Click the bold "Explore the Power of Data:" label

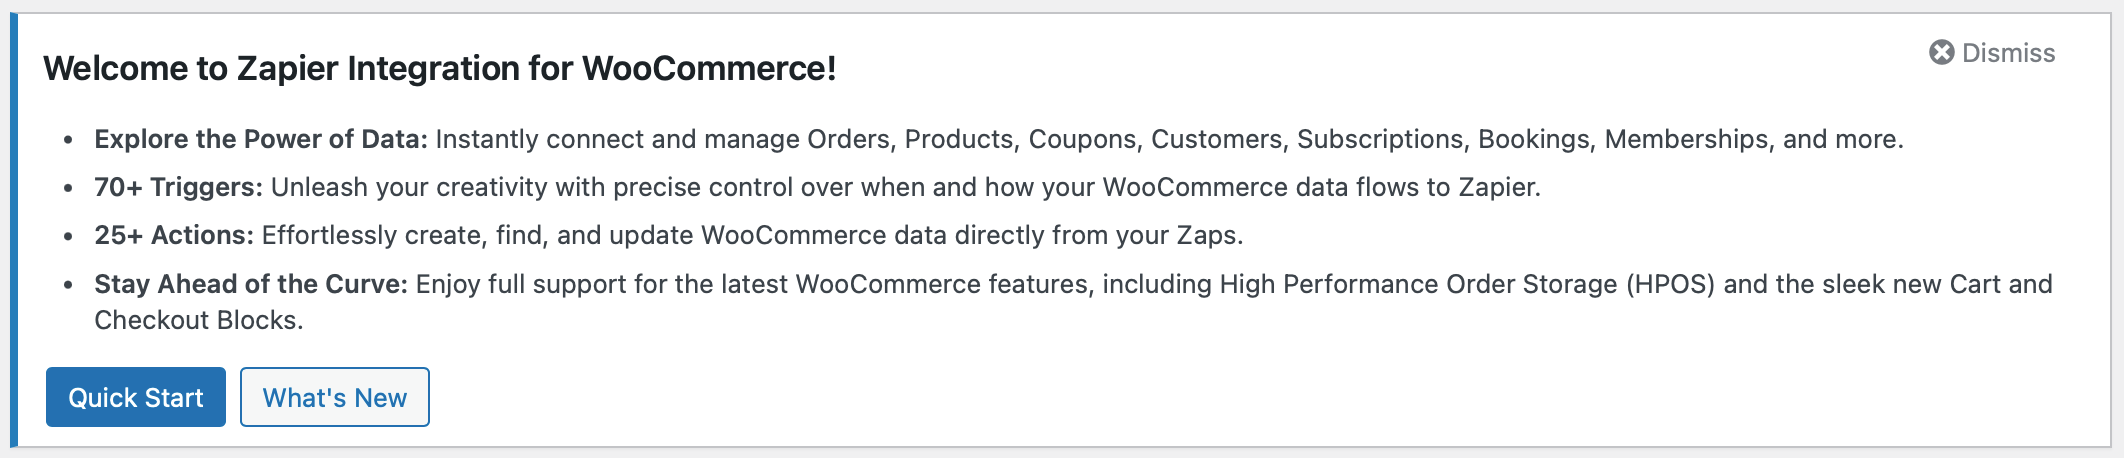[x=260, y=139]
